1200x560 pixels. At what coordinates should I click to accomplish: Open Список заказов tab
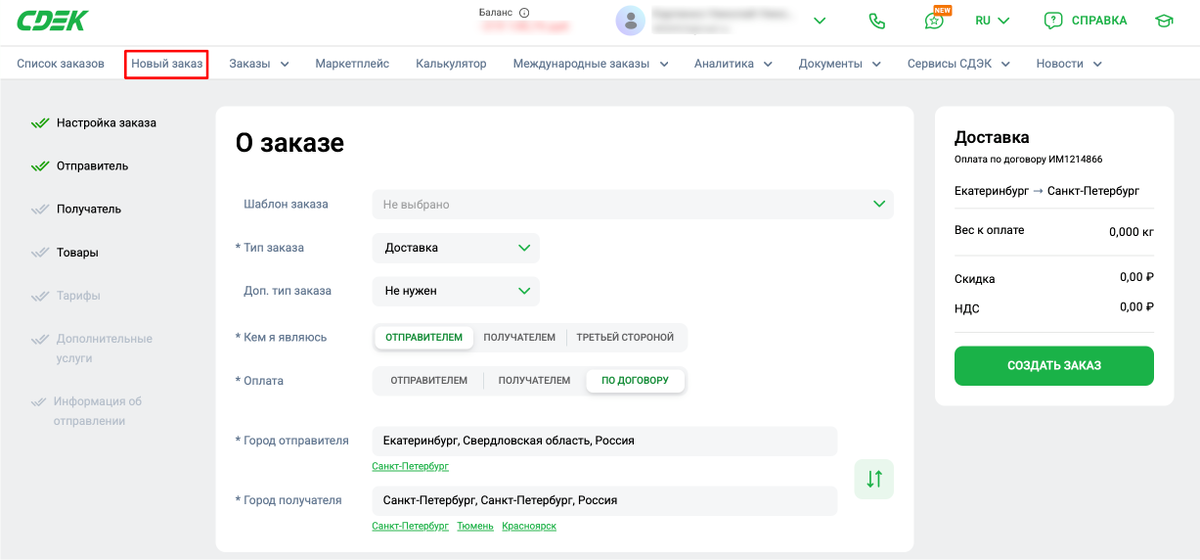[x=60, y=63]
